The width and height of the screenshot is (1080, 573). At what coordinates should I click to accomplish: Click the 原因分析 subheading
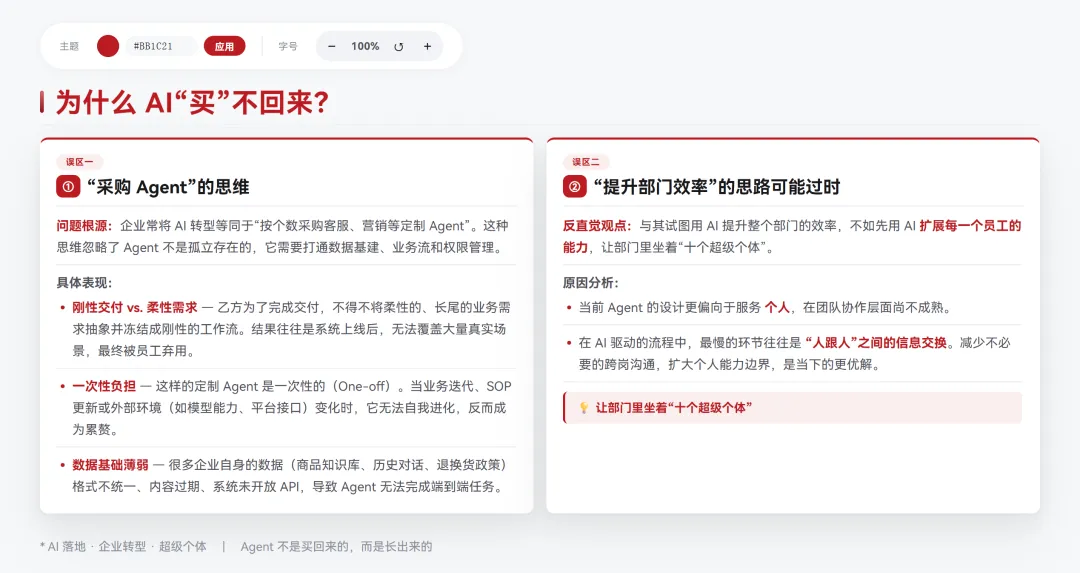coord(590,283)
